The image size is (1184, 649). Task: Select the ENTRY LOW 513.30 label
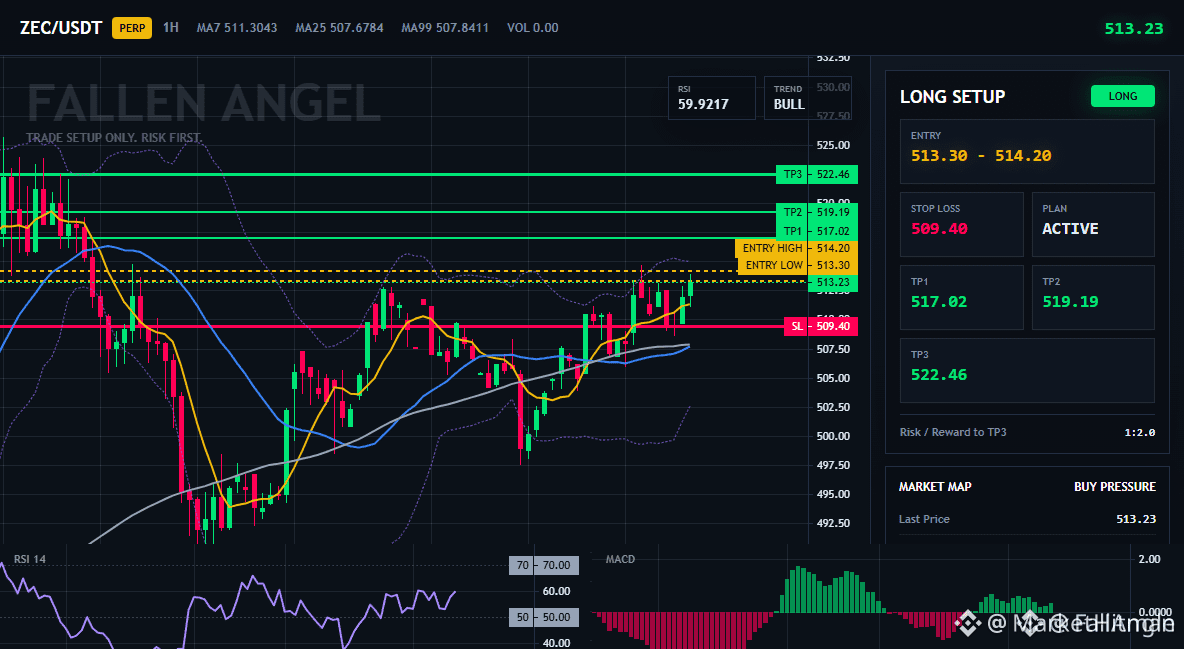(796, 265)
